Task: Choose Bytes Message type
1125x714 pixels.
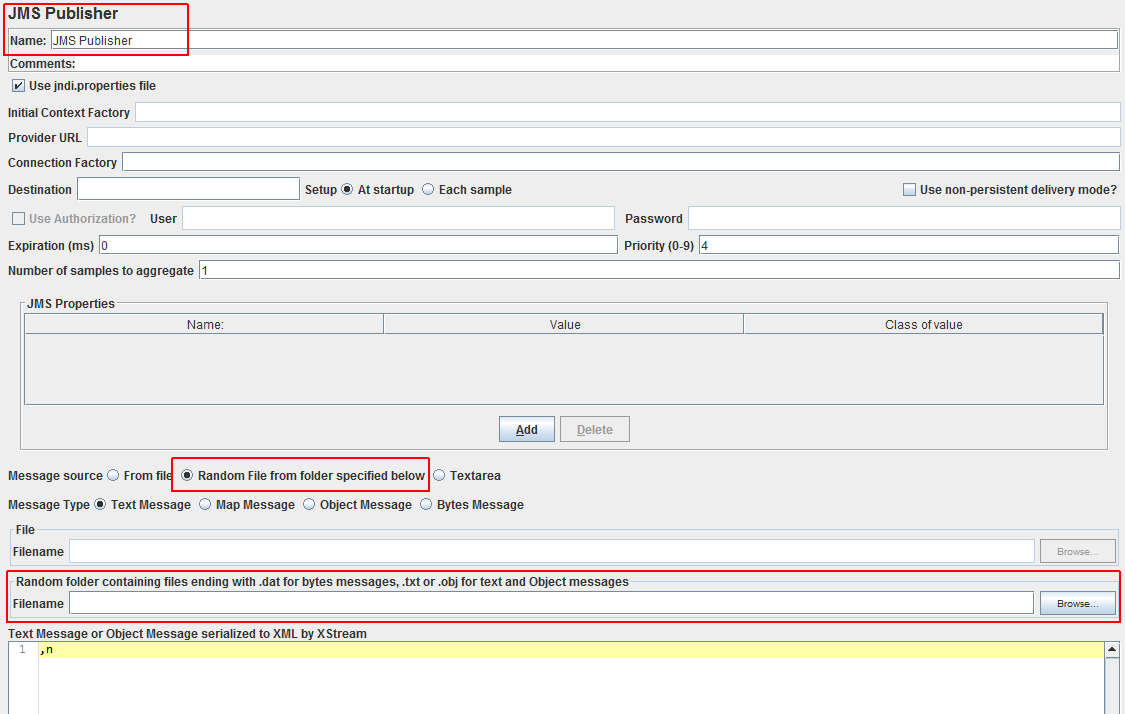Action: [426, 505]
